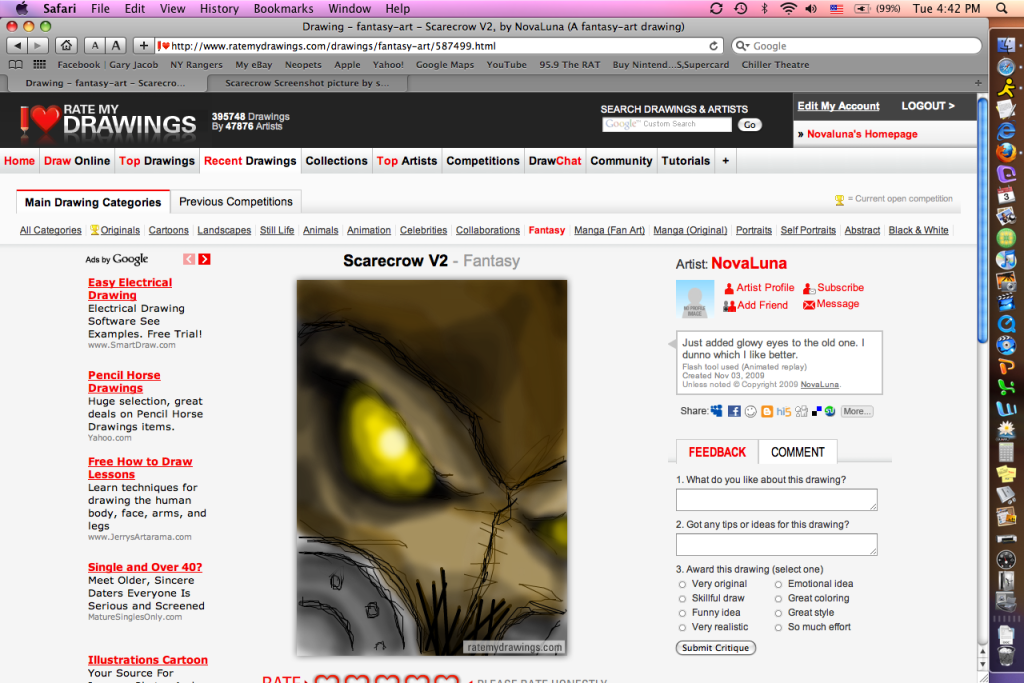Go back using Safari's back arrow
The height and width of the screenshot is (683, 1024).
18,46
